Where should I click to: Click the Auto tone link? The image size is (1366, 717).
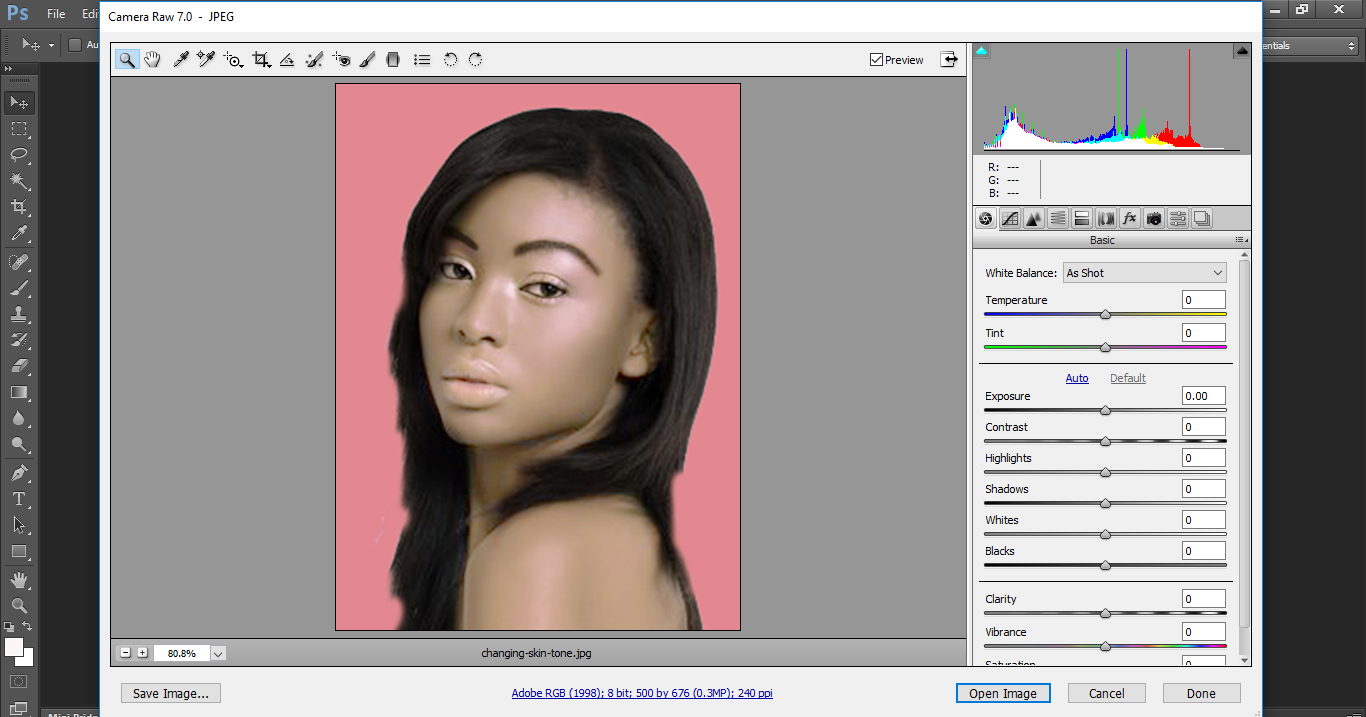(1077, 378)
